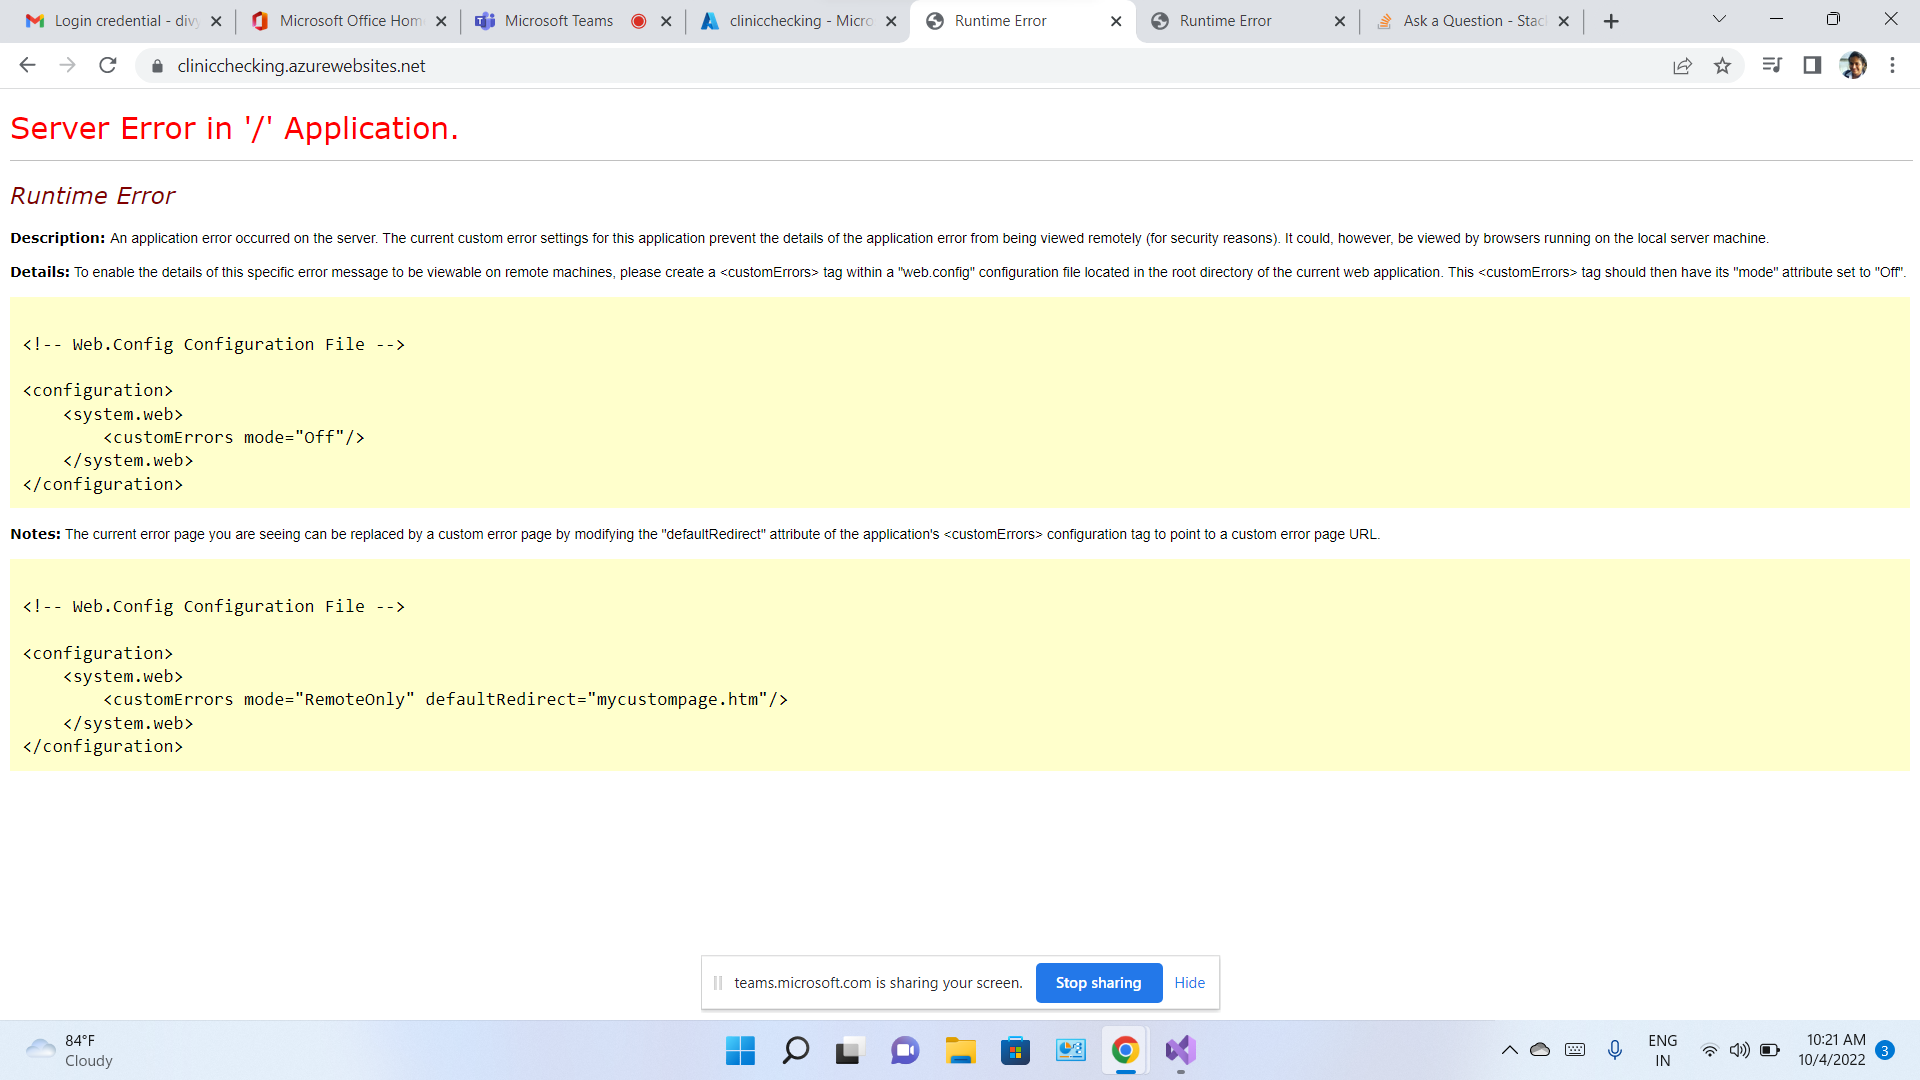This screenshot has width=1920, height=1080.
Task: Show hidden system tray icons
Action: click(1509, 1050)
